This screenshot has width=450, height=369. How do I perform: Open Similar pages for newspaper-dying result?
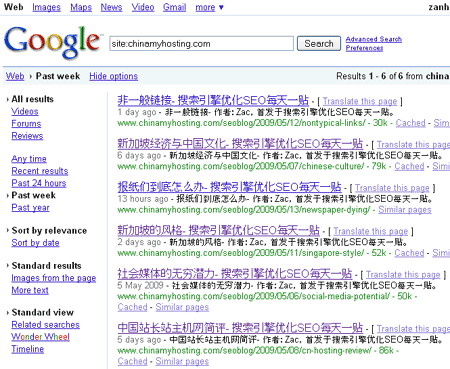point(405,210)
